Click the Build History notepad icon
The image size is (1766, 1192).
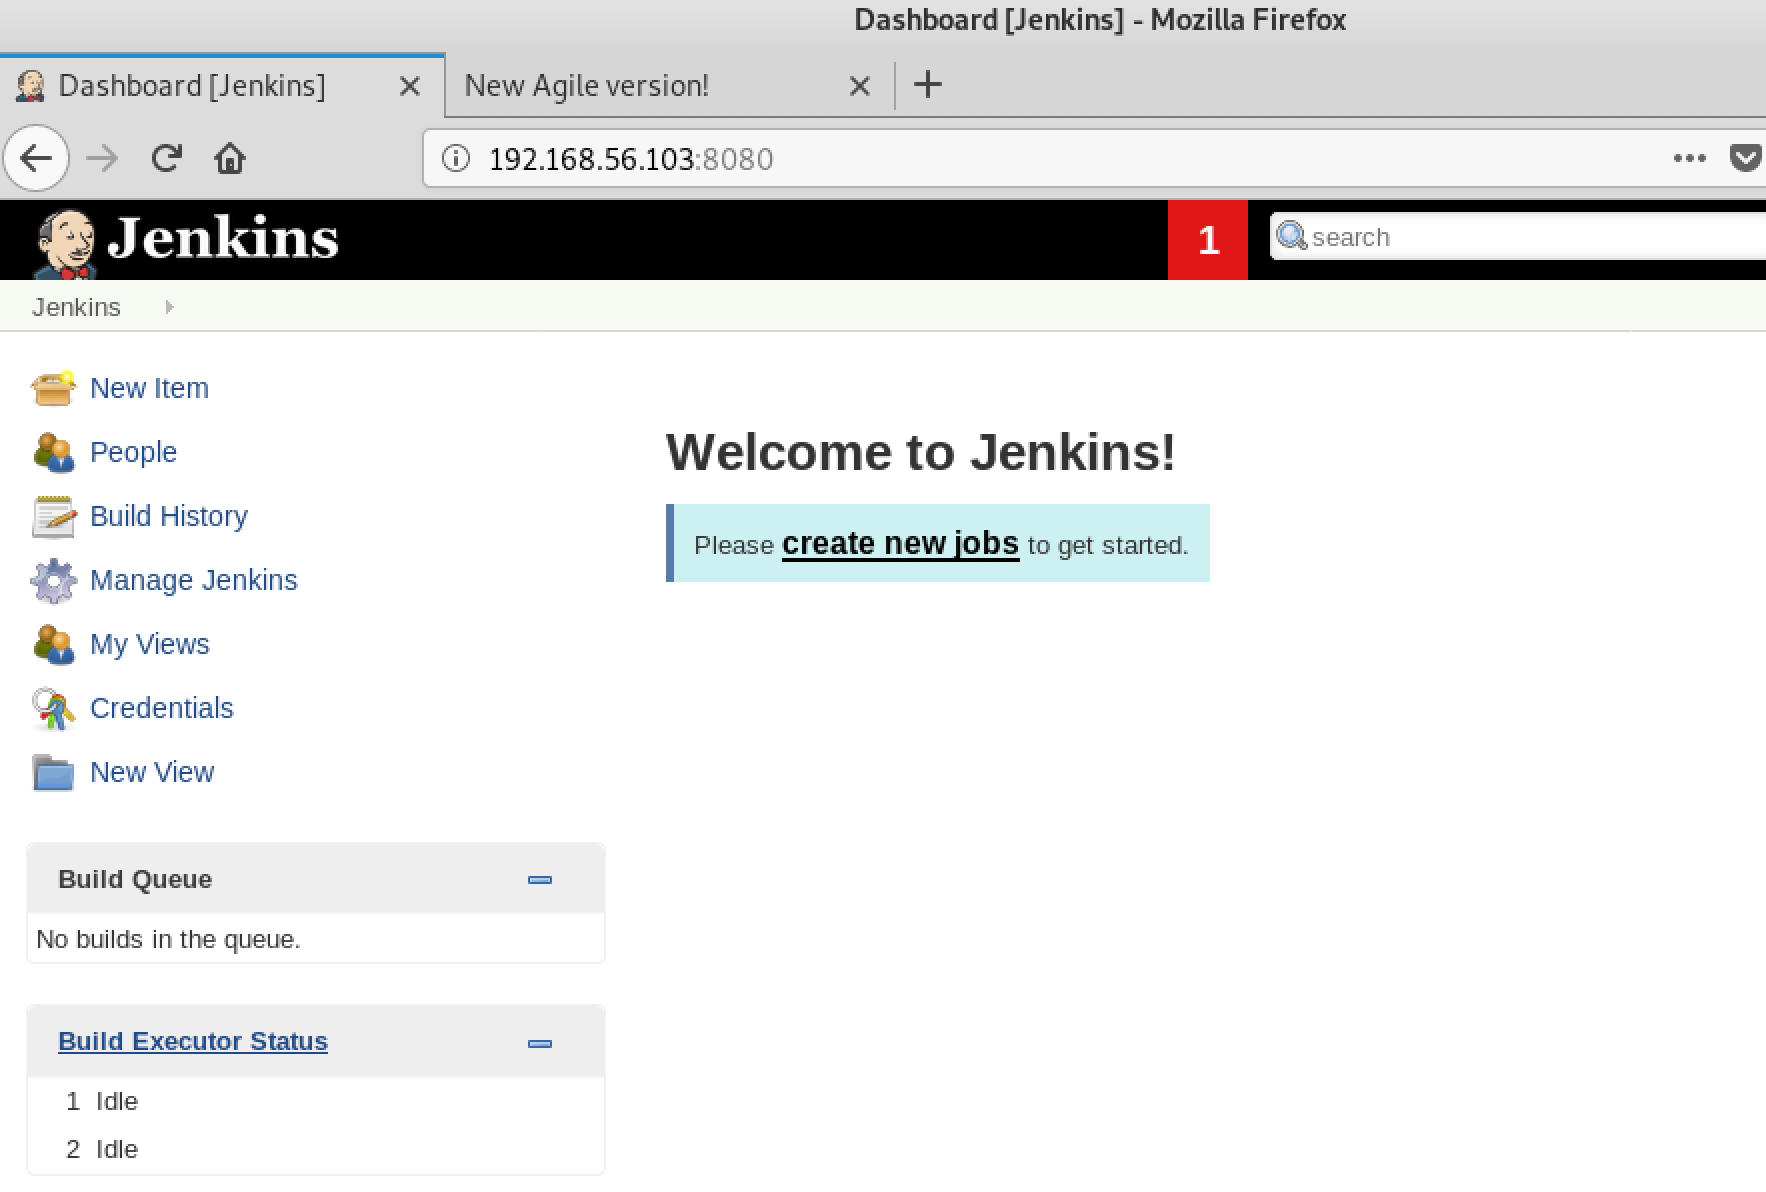pos(53,516)
